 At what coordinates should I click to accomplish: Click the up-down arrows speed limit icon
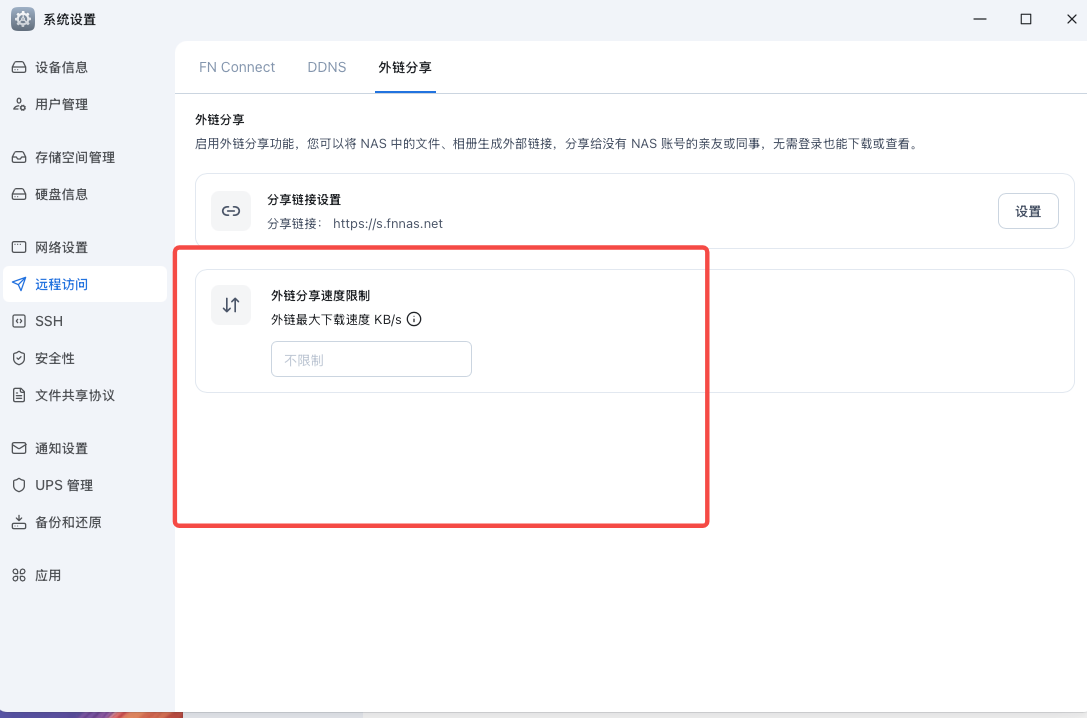[x=231, y=305]
